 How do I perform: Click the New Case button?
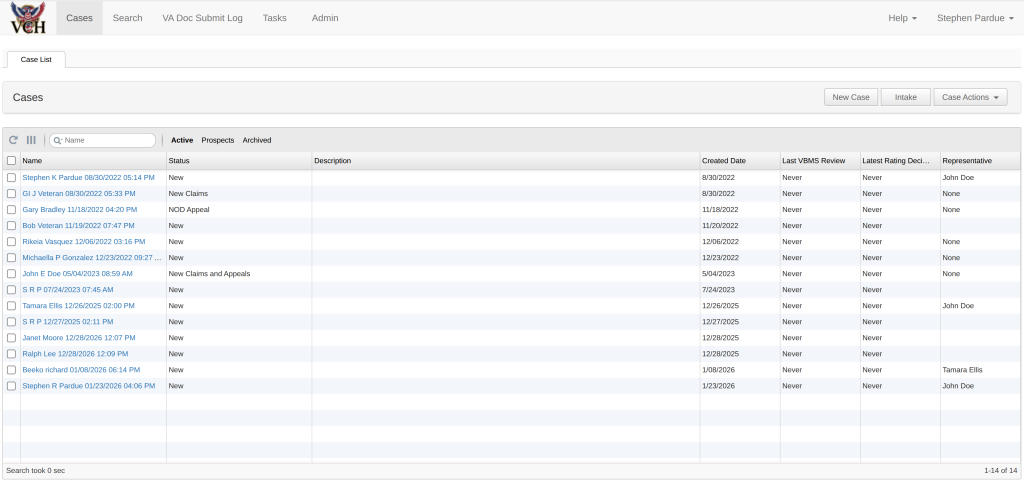pos(851,97)
